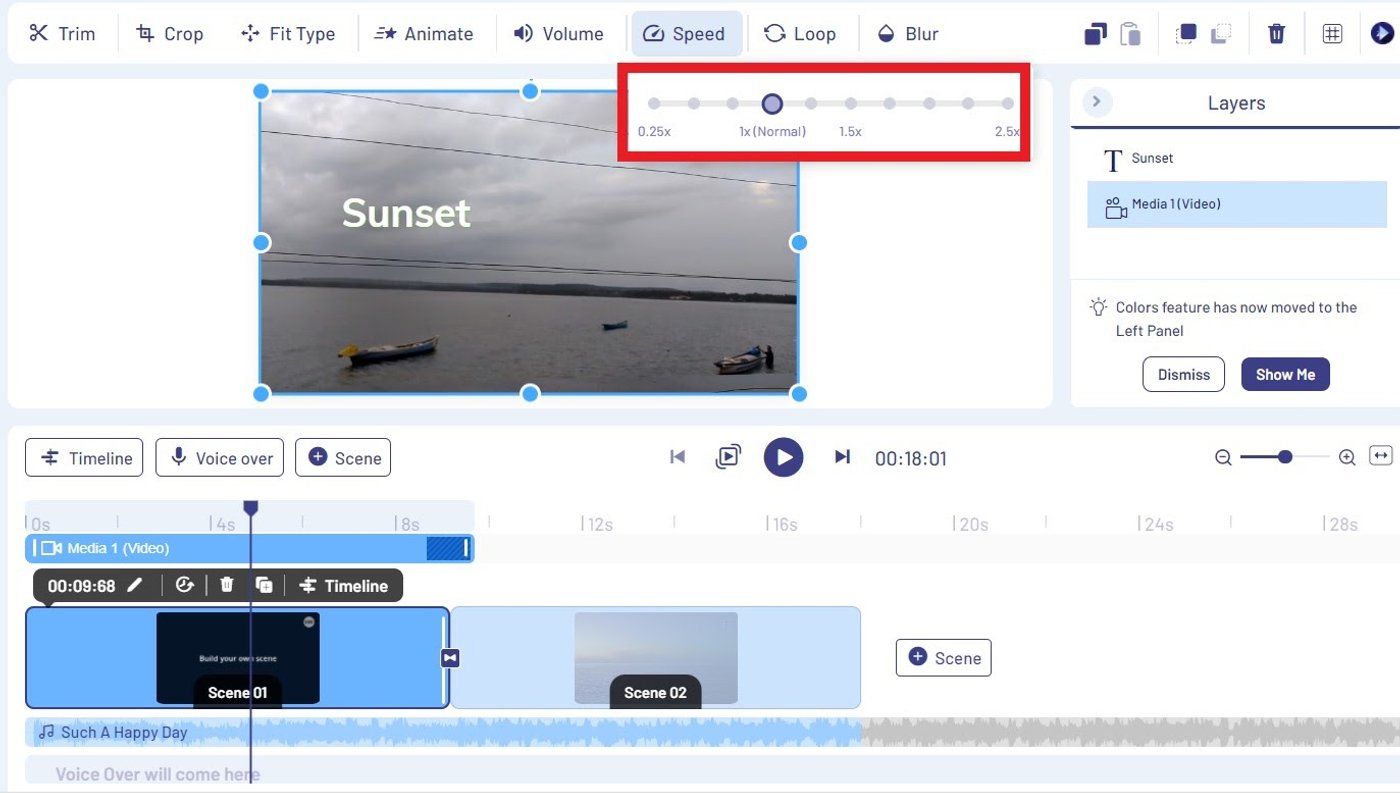Toggle the Speed panel
Image resolution: width=1400 pixels, height=793 pixels.
coord(686,33)
